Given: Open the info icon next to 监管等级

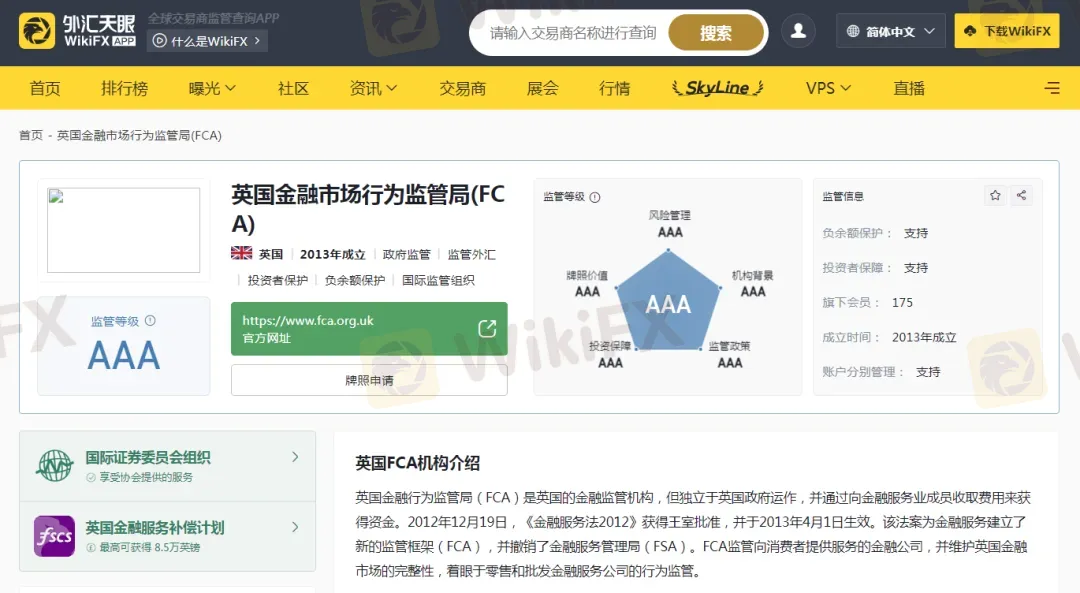Looking at the screenshot, I should click(596, 196).
